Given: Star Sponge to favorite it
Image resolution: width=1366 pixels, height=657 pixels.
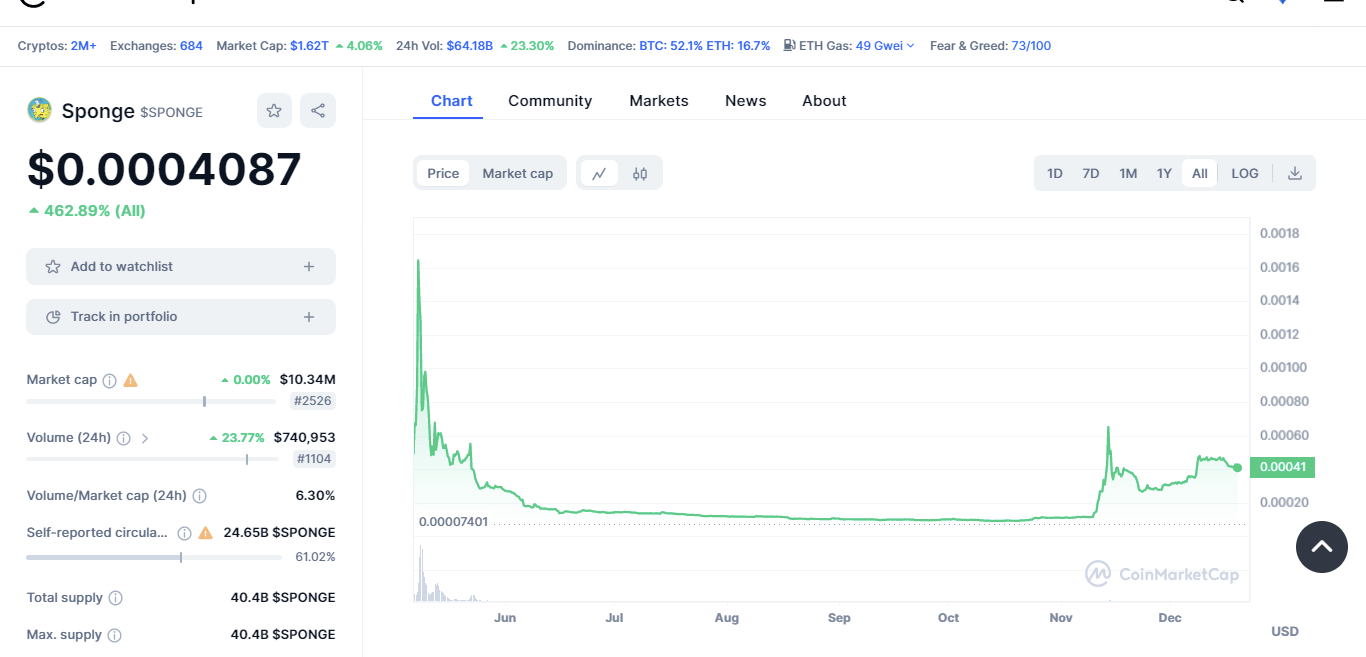Looking at the screenshot, I should tap(274, 111).
